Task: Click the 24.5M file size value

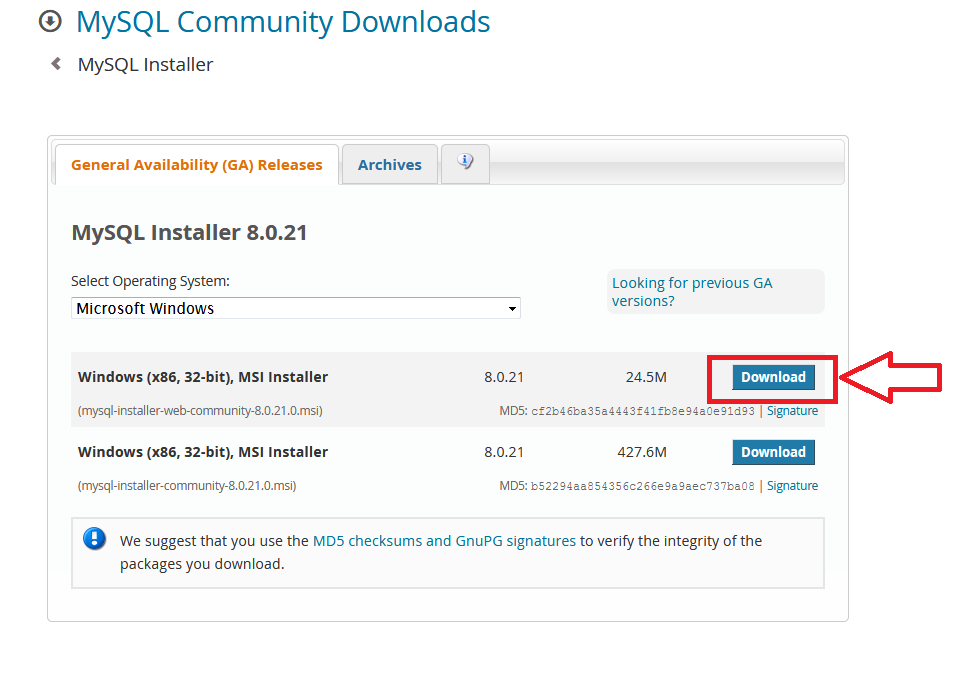Action: pos(646,377)
